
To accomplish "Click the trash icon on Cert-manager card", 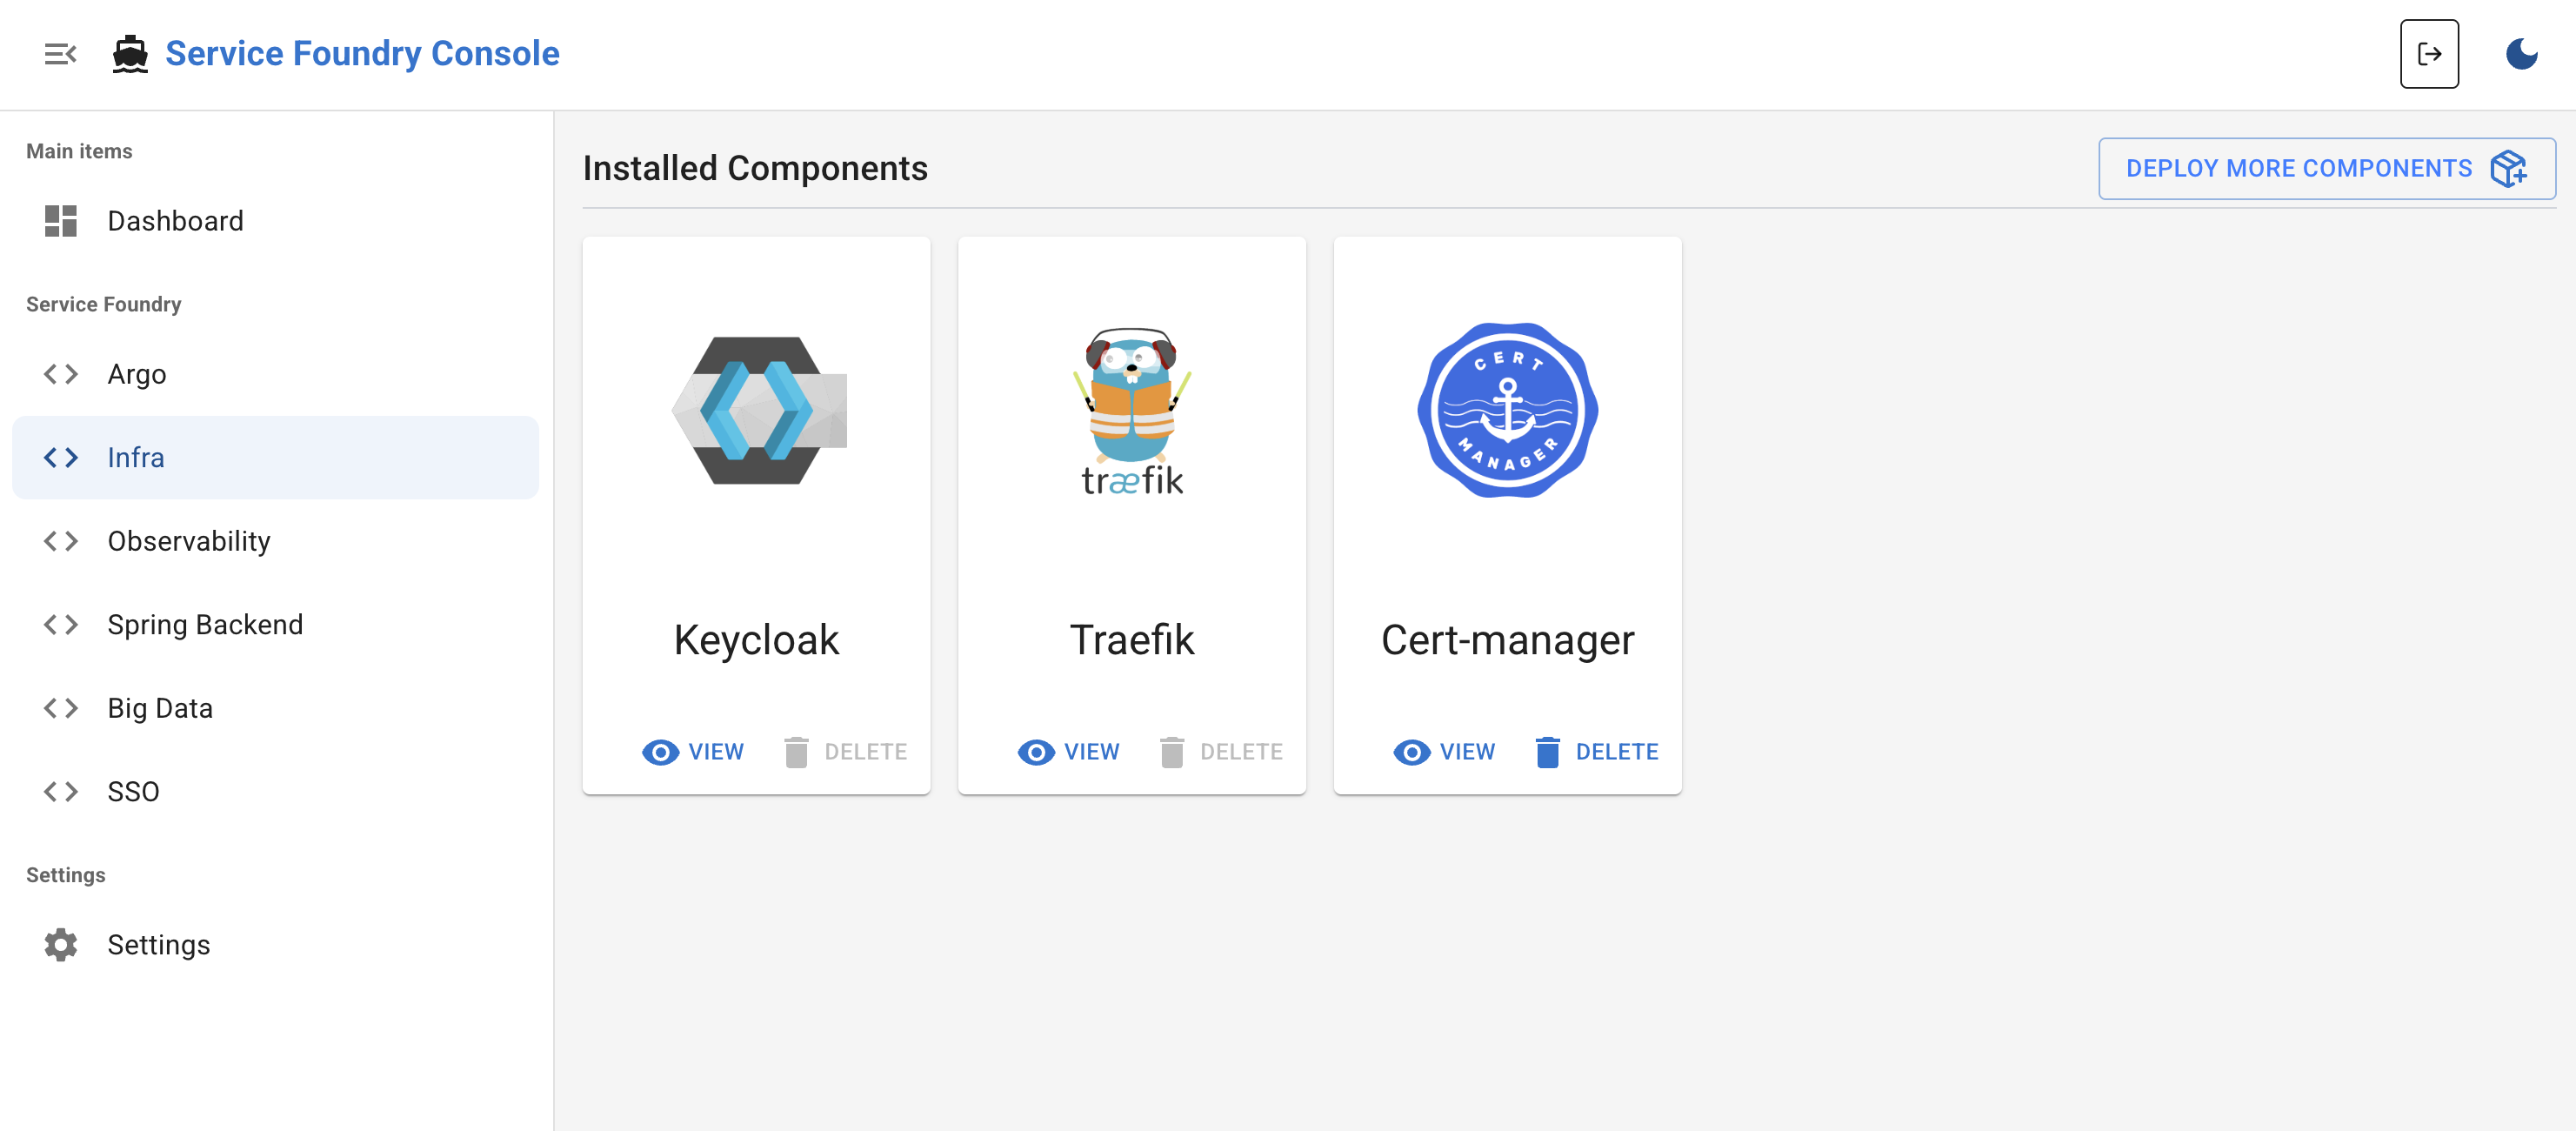I will pos(1548,752).
